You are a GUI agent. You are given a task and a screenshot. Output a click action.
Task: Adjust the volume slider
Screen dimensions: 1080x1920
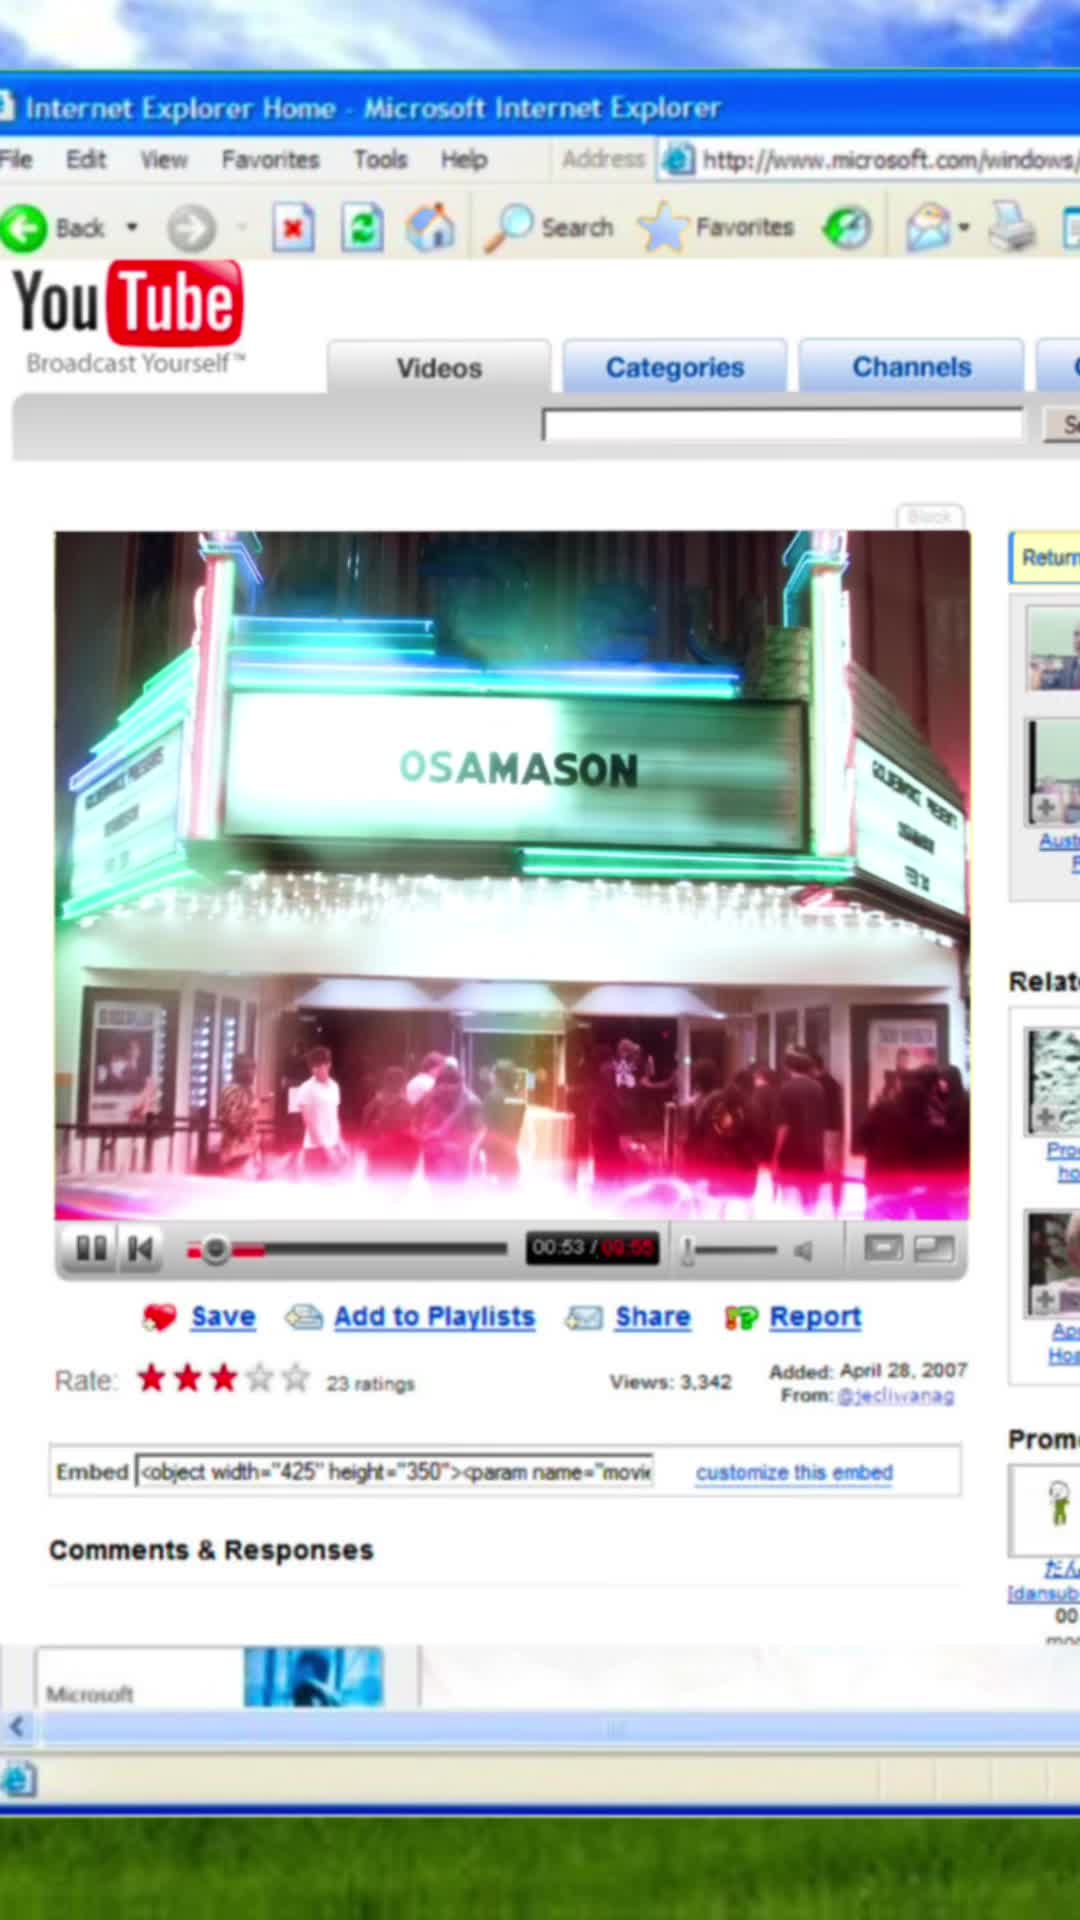(730, 1250)
